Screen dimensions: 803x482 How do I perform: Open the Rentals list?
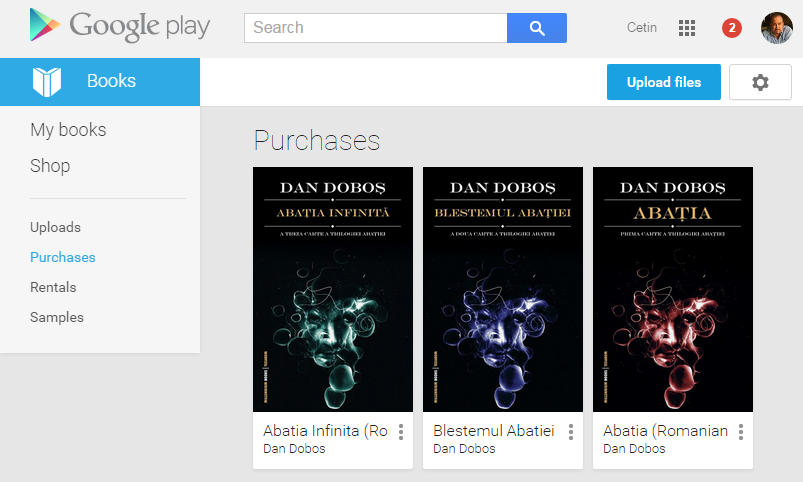pyautogui.click(x=53, y=287)
